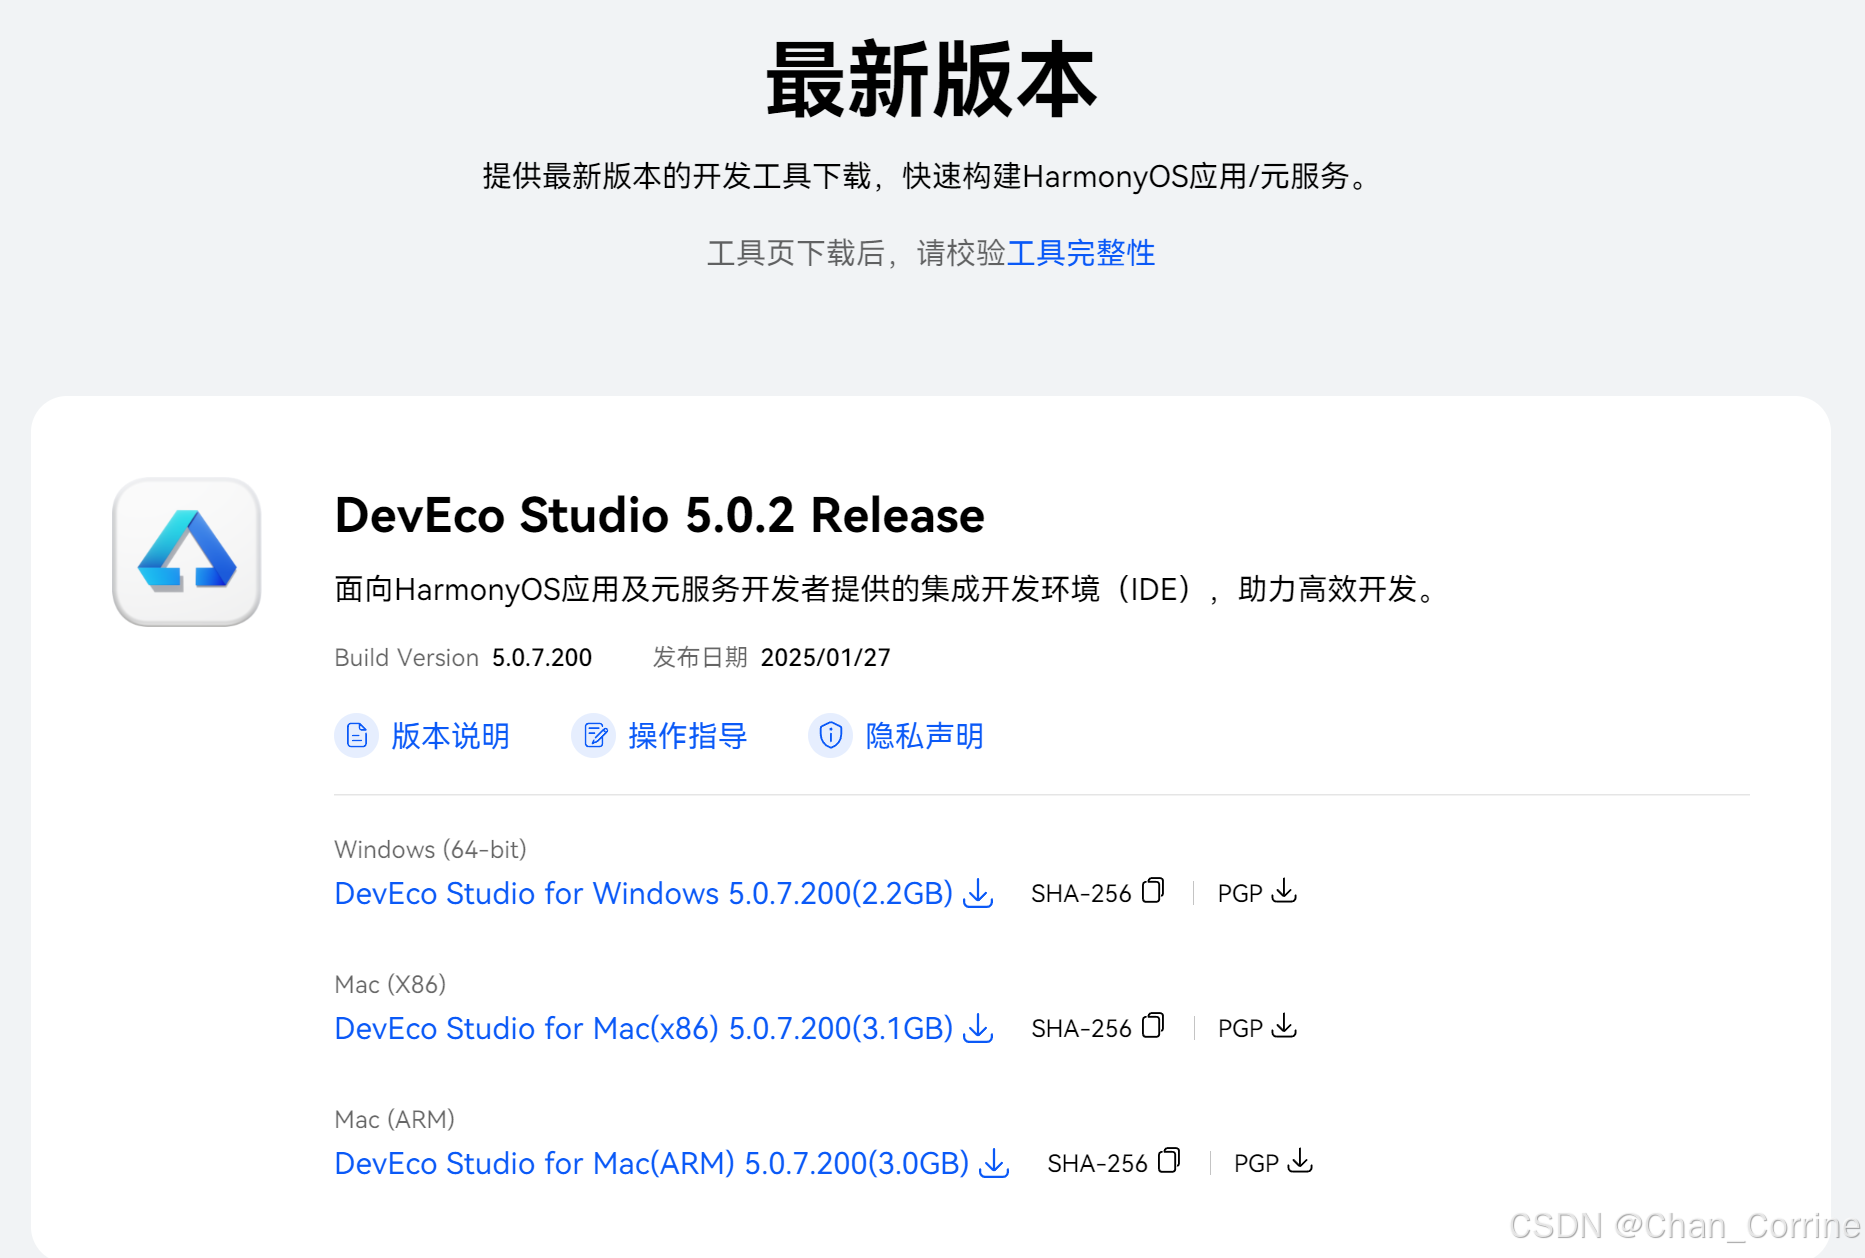Open the 工具完整性 link

[x=1081, y=253]
